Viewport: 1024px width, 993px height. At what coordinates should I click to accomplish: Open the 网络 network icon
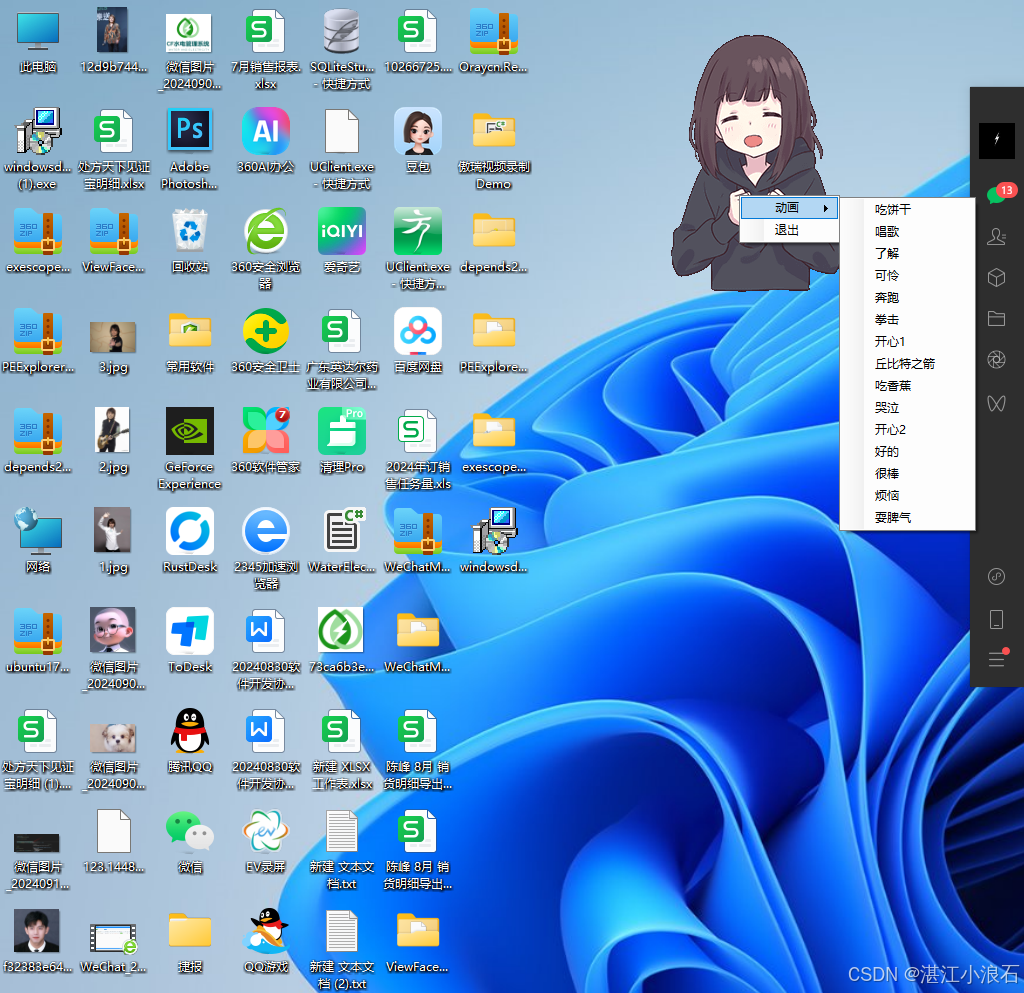pos(38,531)
